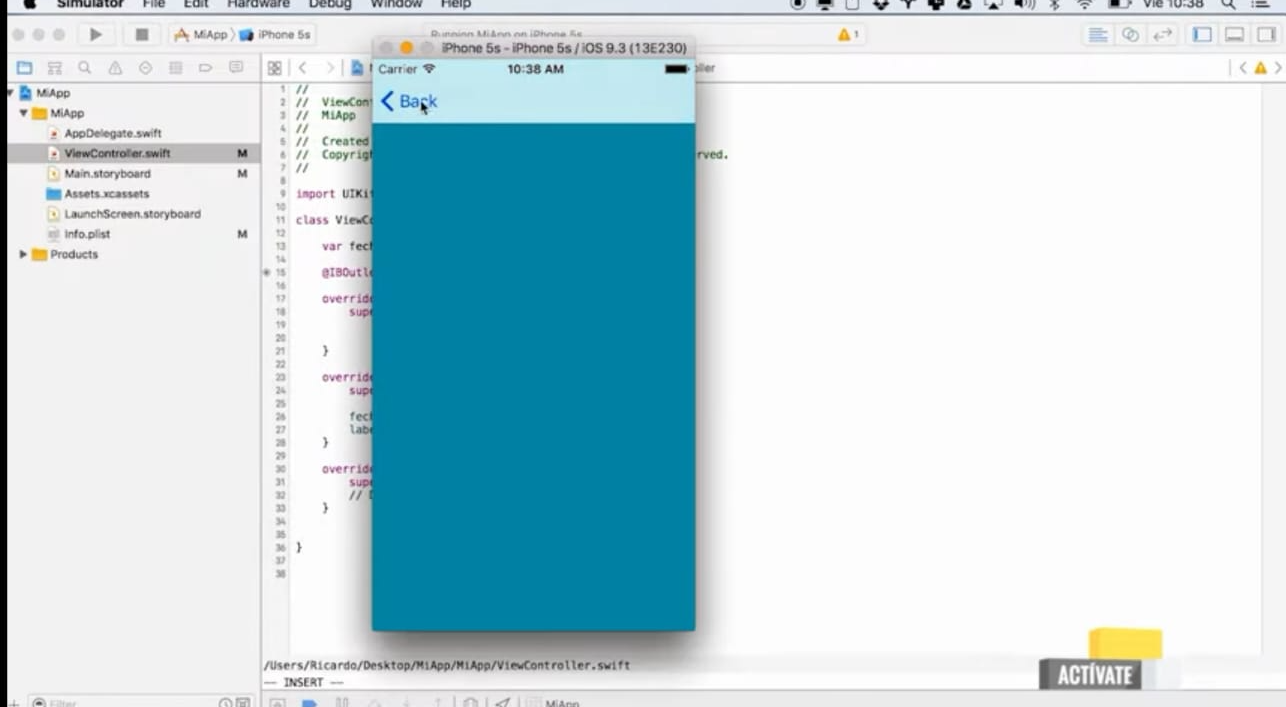This screenshot has width=1286, height=707.
Task: Open the File menu
Action: tap(153, 5)
